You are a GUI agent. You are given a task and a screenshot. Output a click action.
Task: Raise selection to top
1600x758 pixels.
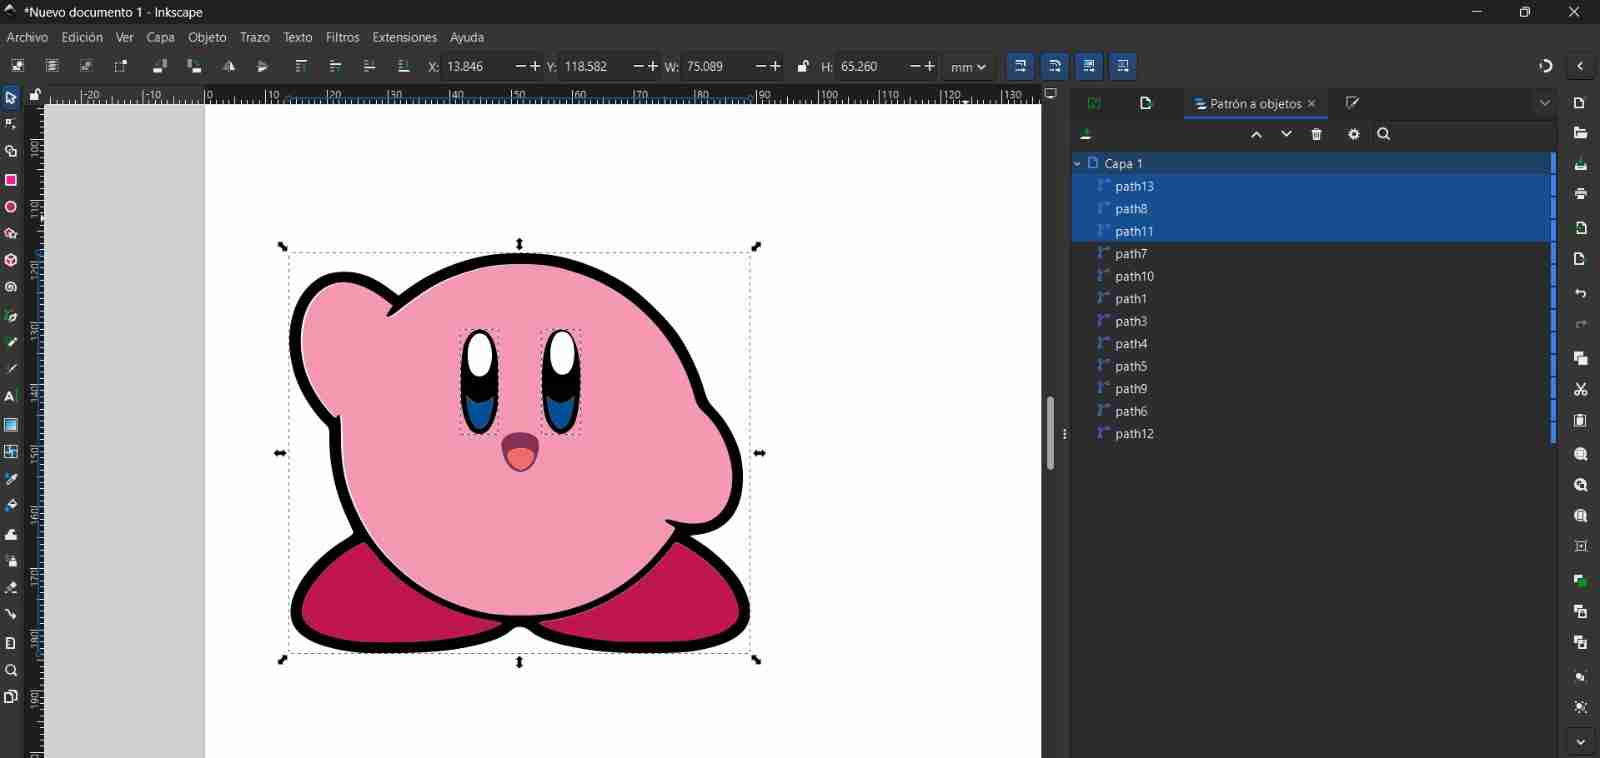[301, 66]
